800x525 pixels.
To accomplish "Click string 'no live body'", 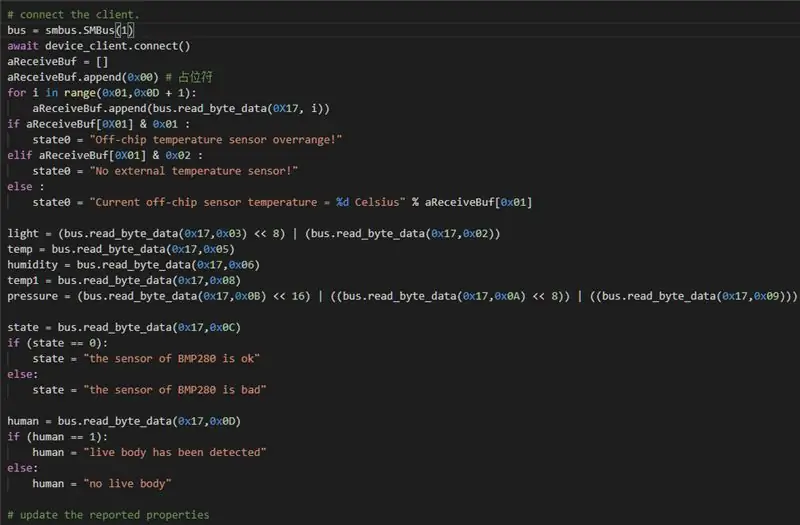I will coord(128,484).
